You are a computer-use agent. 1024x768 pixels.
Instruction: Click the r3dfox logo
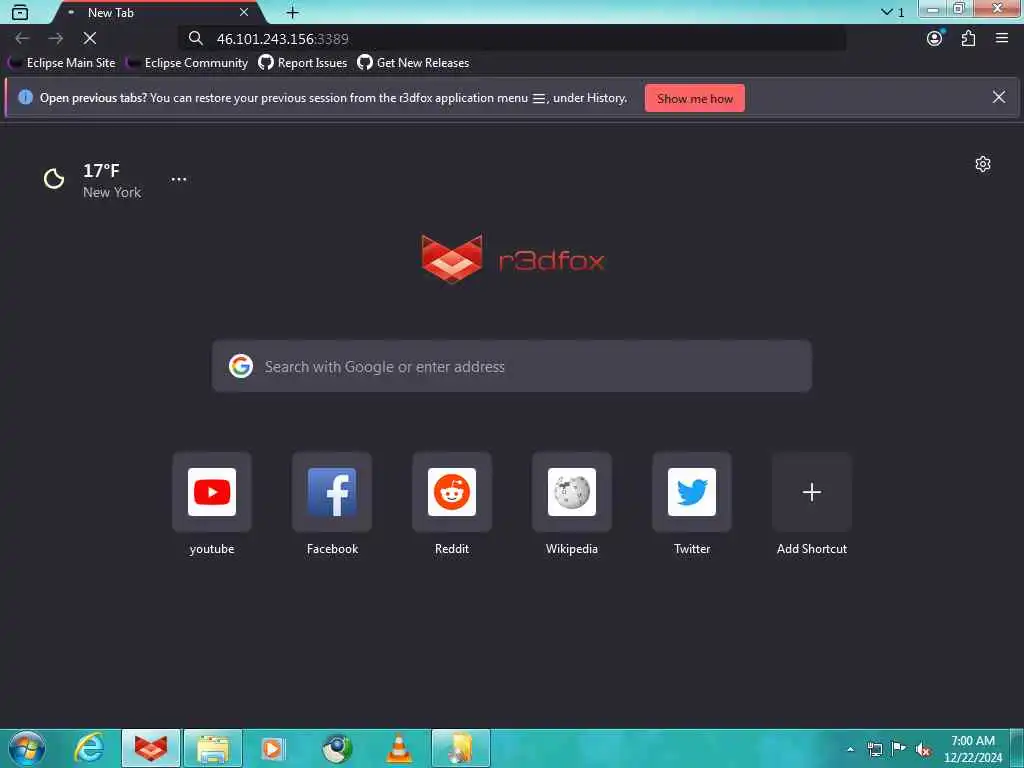513,259
